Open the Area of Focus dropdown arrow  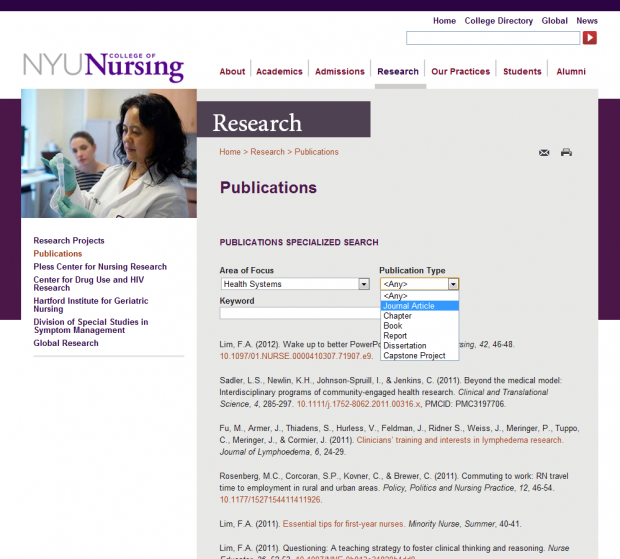tap(364, 284)
